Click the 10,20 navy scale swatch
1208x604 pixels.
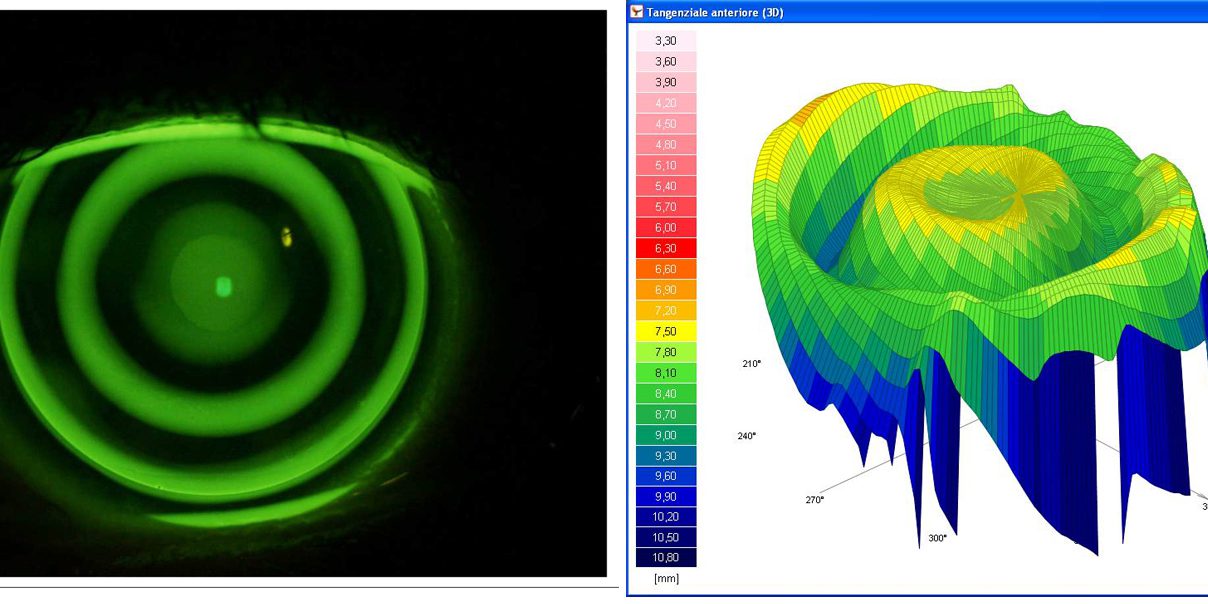click(665, 517)
